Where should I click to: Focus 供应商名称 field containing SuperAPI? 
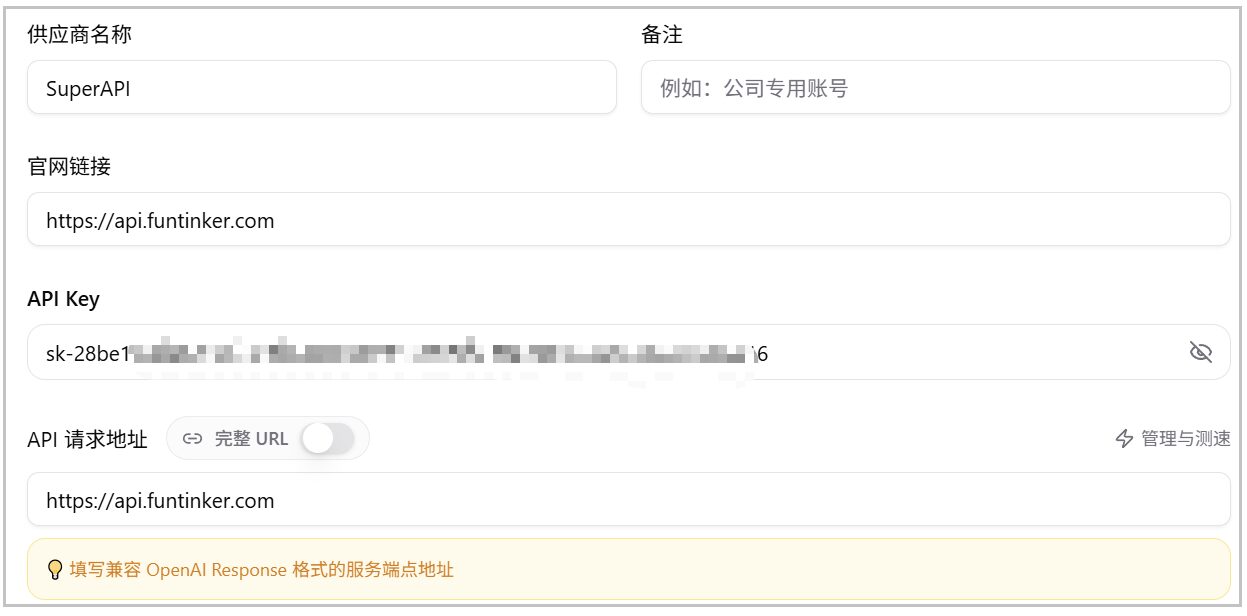click(321, 87)
